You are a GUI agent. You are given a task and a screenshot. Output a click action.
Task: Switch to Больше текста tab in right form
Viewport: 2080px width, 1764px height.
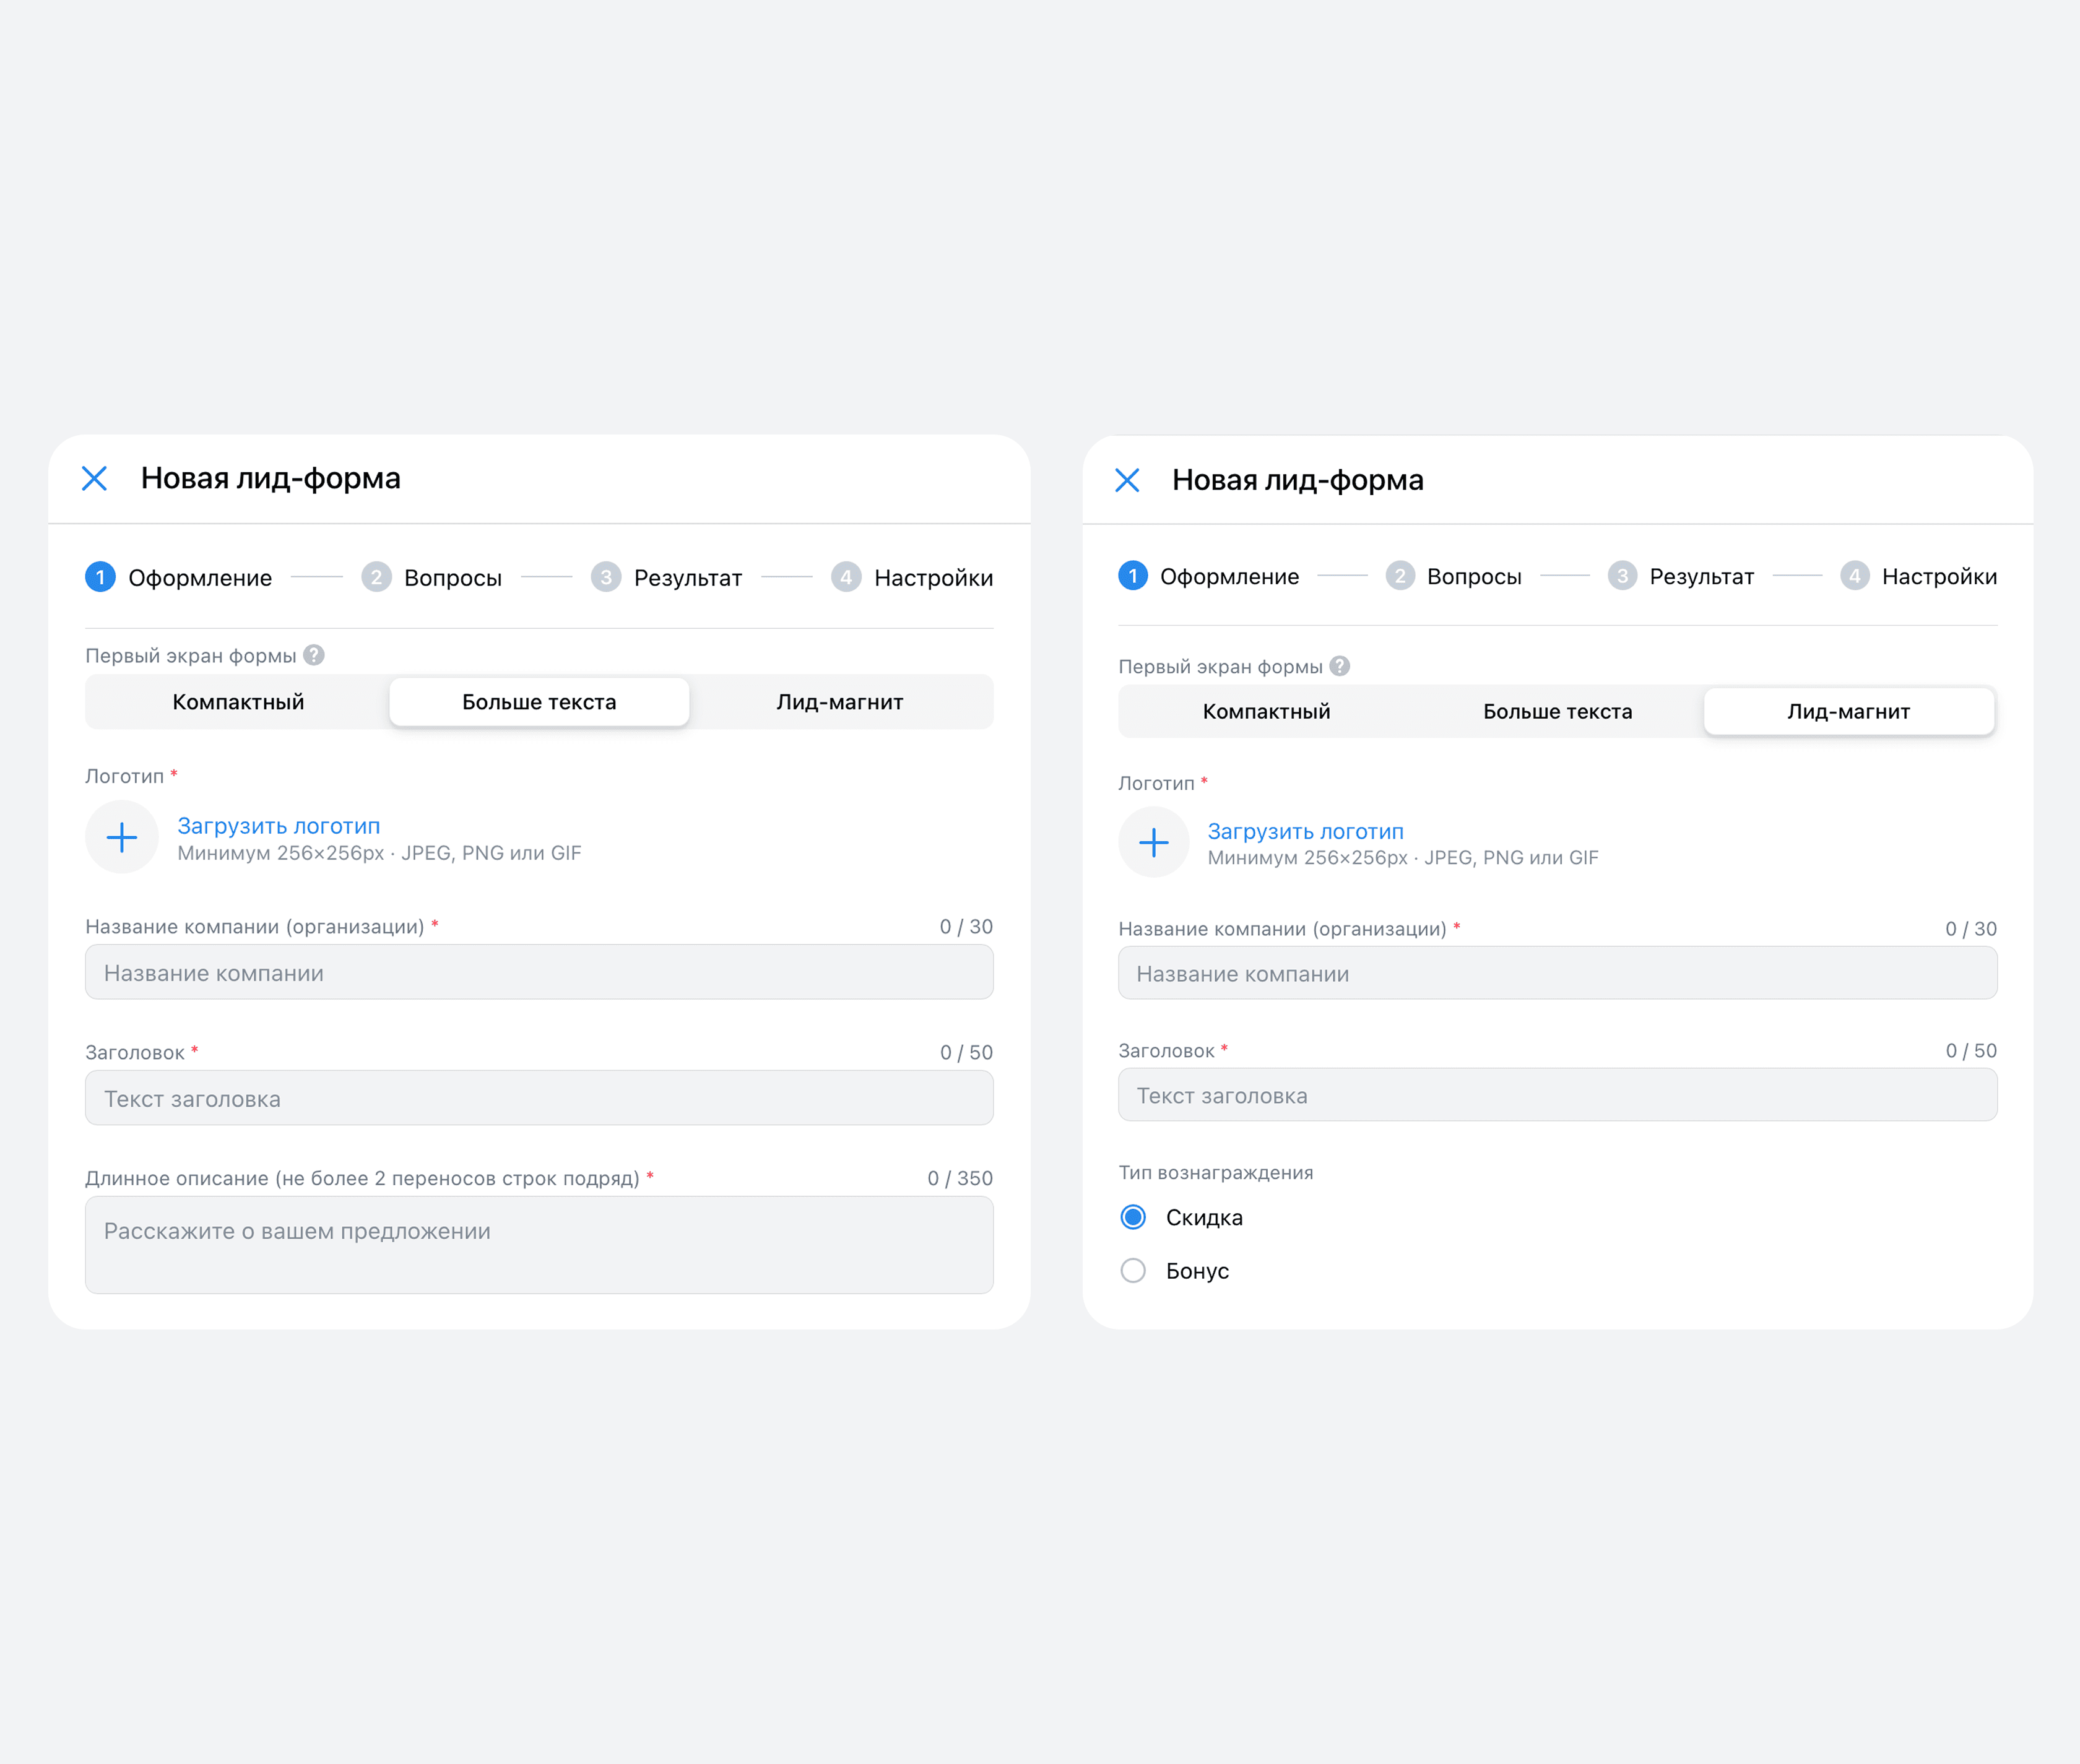[1557, 712]
